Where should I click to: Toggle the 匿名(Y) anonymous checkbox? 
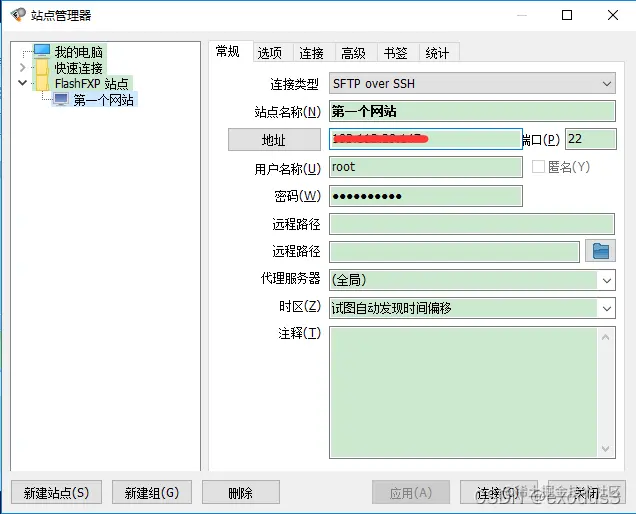point(538,166)
